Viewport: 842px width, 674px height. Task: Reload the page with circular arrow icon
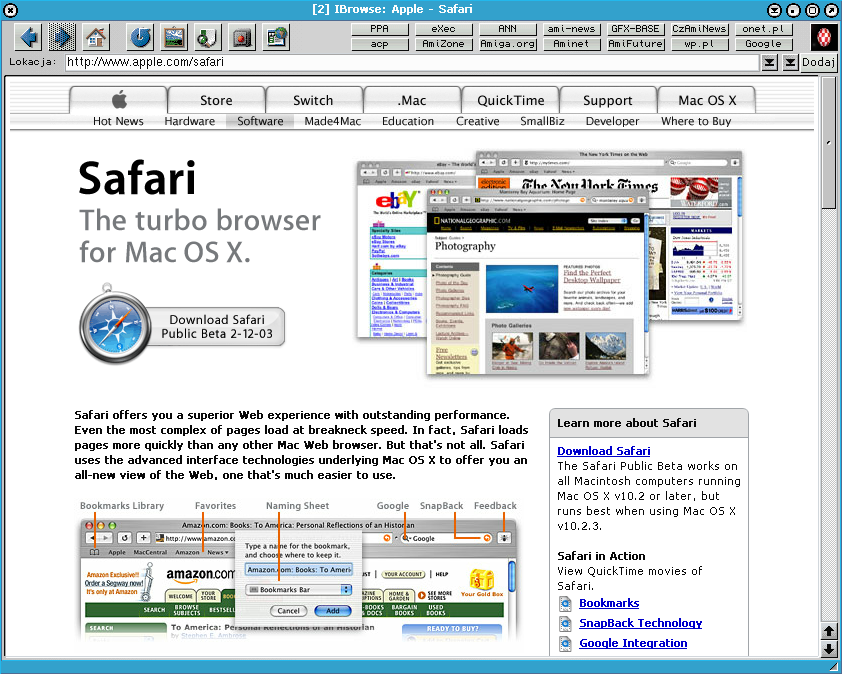tap(141, 37)
